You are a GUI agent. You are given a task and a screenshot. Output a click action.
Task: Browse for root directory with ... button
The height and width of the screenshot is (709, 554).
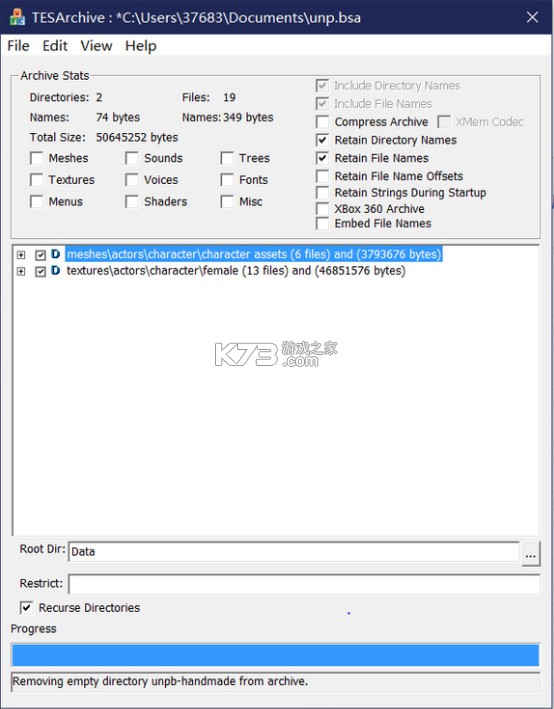(531, 553)
